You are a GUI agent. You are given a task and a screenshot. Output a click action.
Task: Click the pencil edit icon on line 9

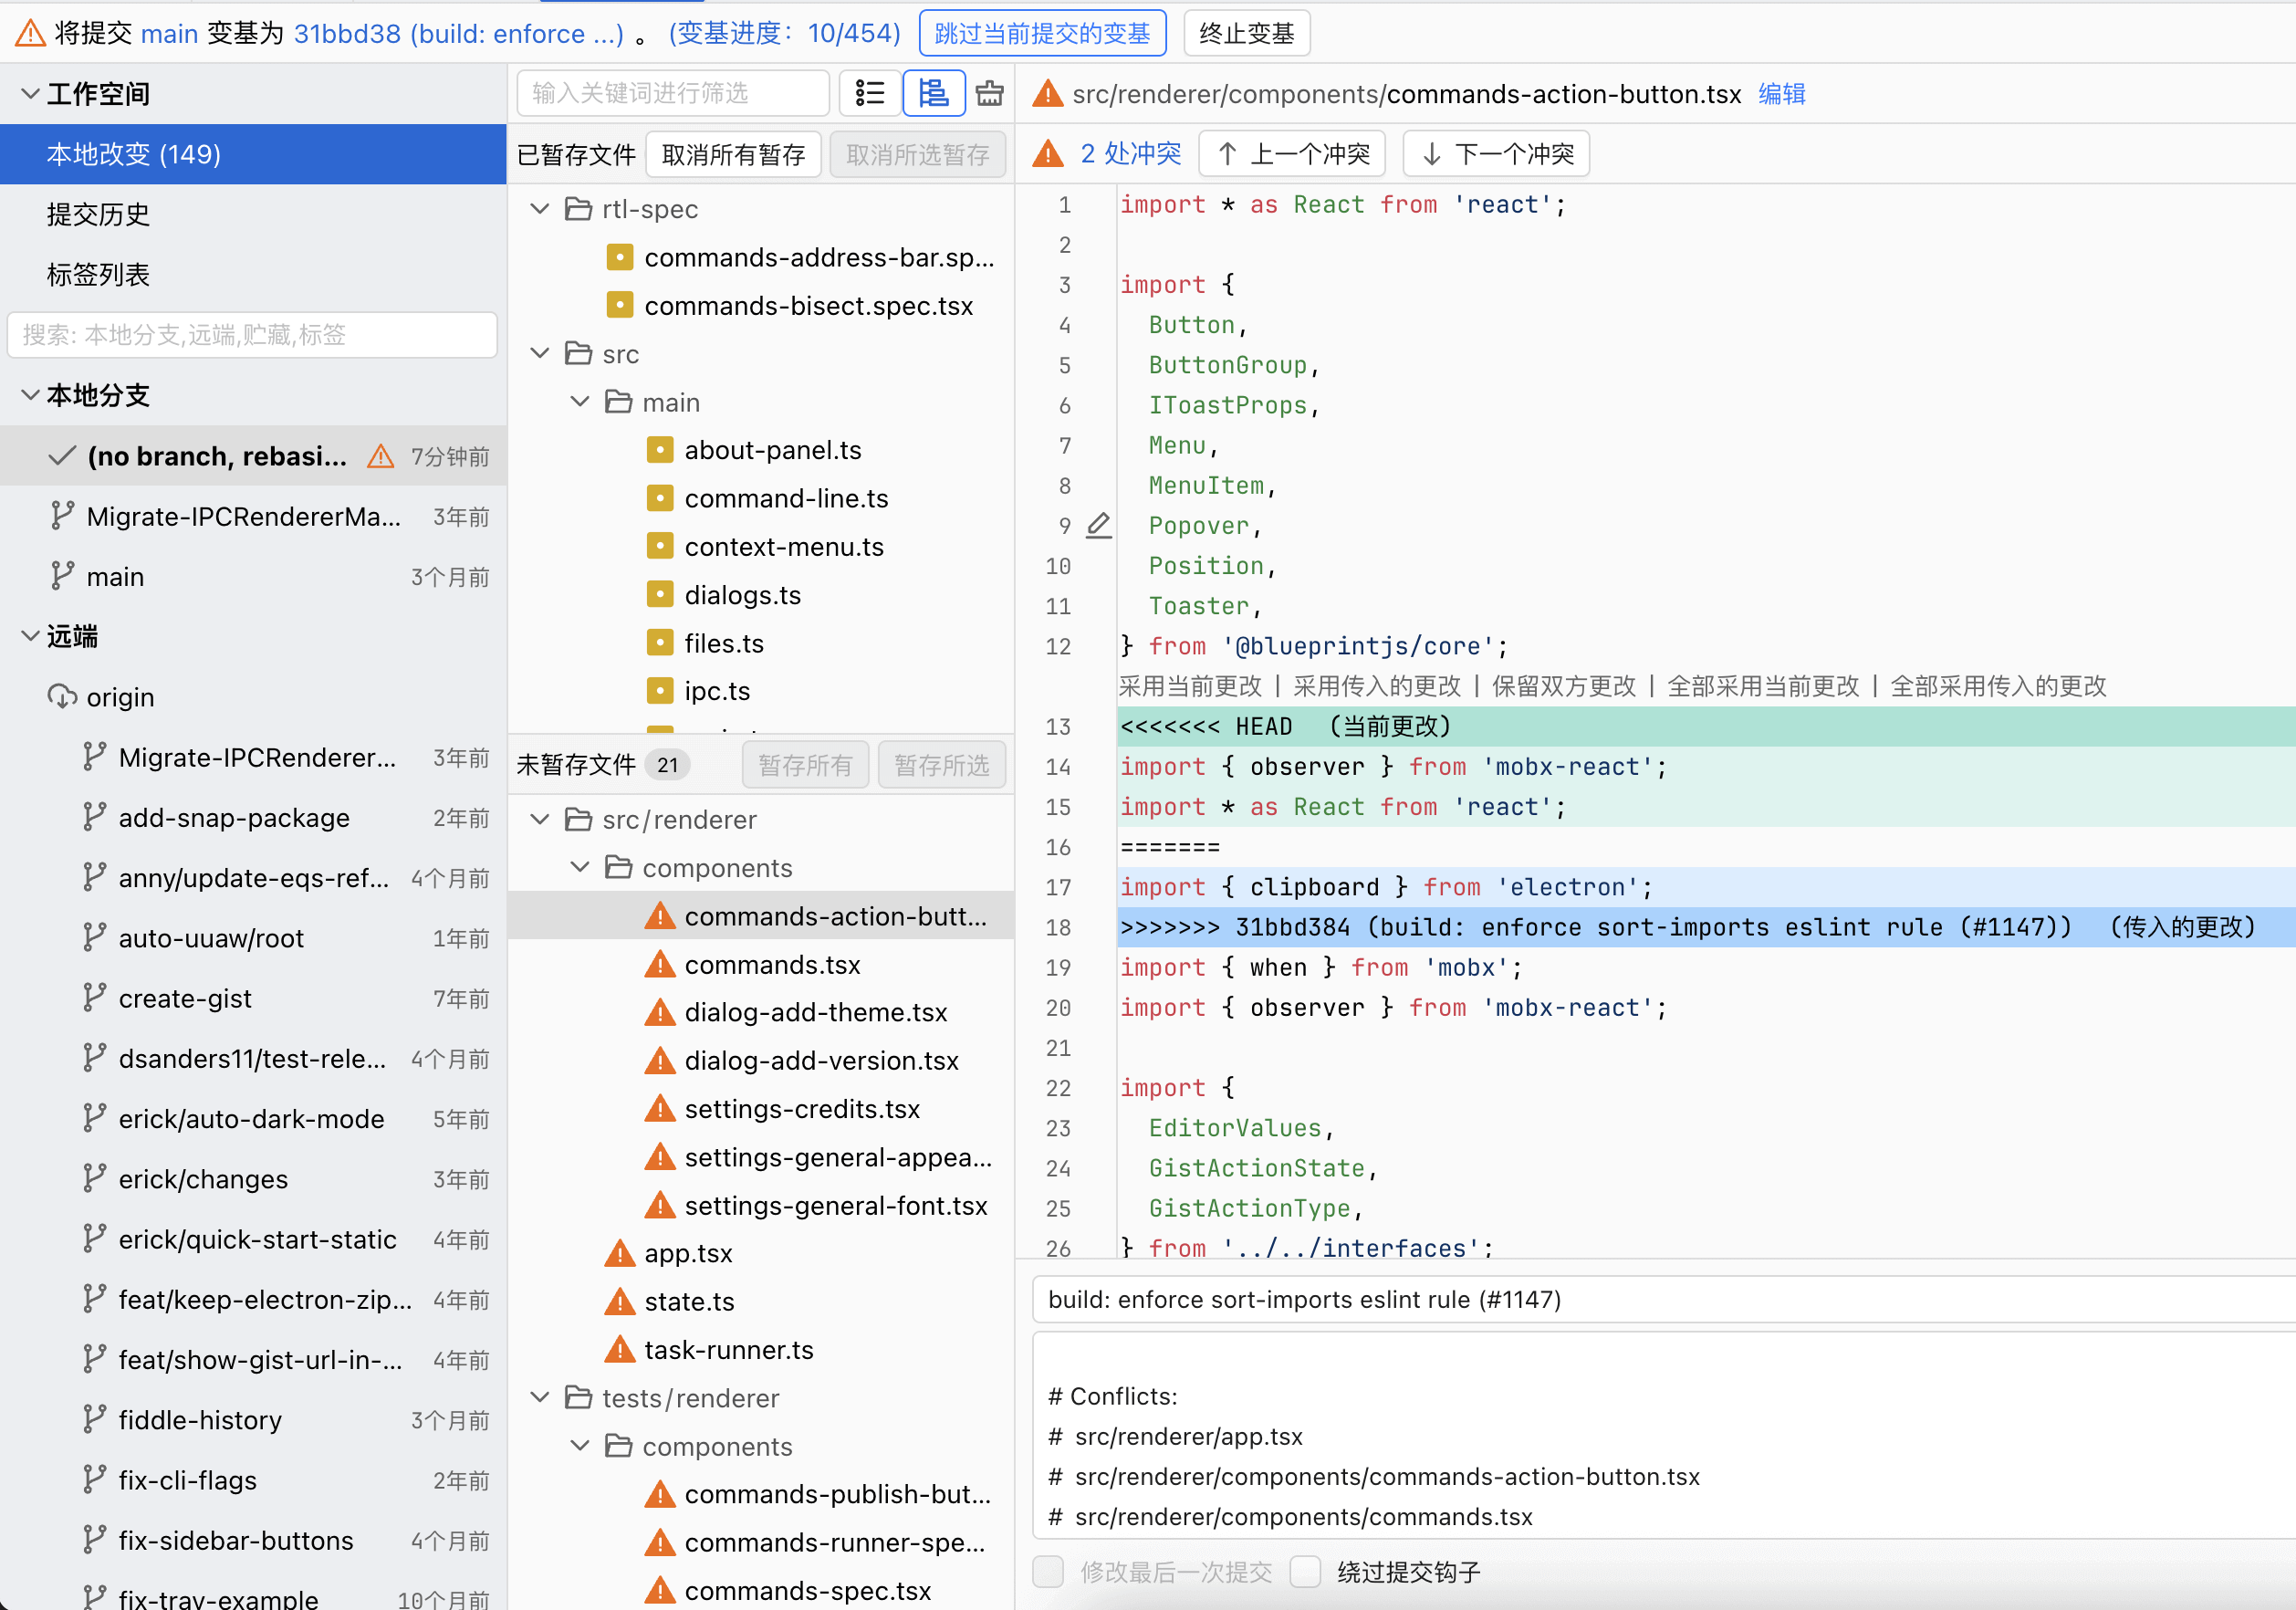tap(1098, 525)
